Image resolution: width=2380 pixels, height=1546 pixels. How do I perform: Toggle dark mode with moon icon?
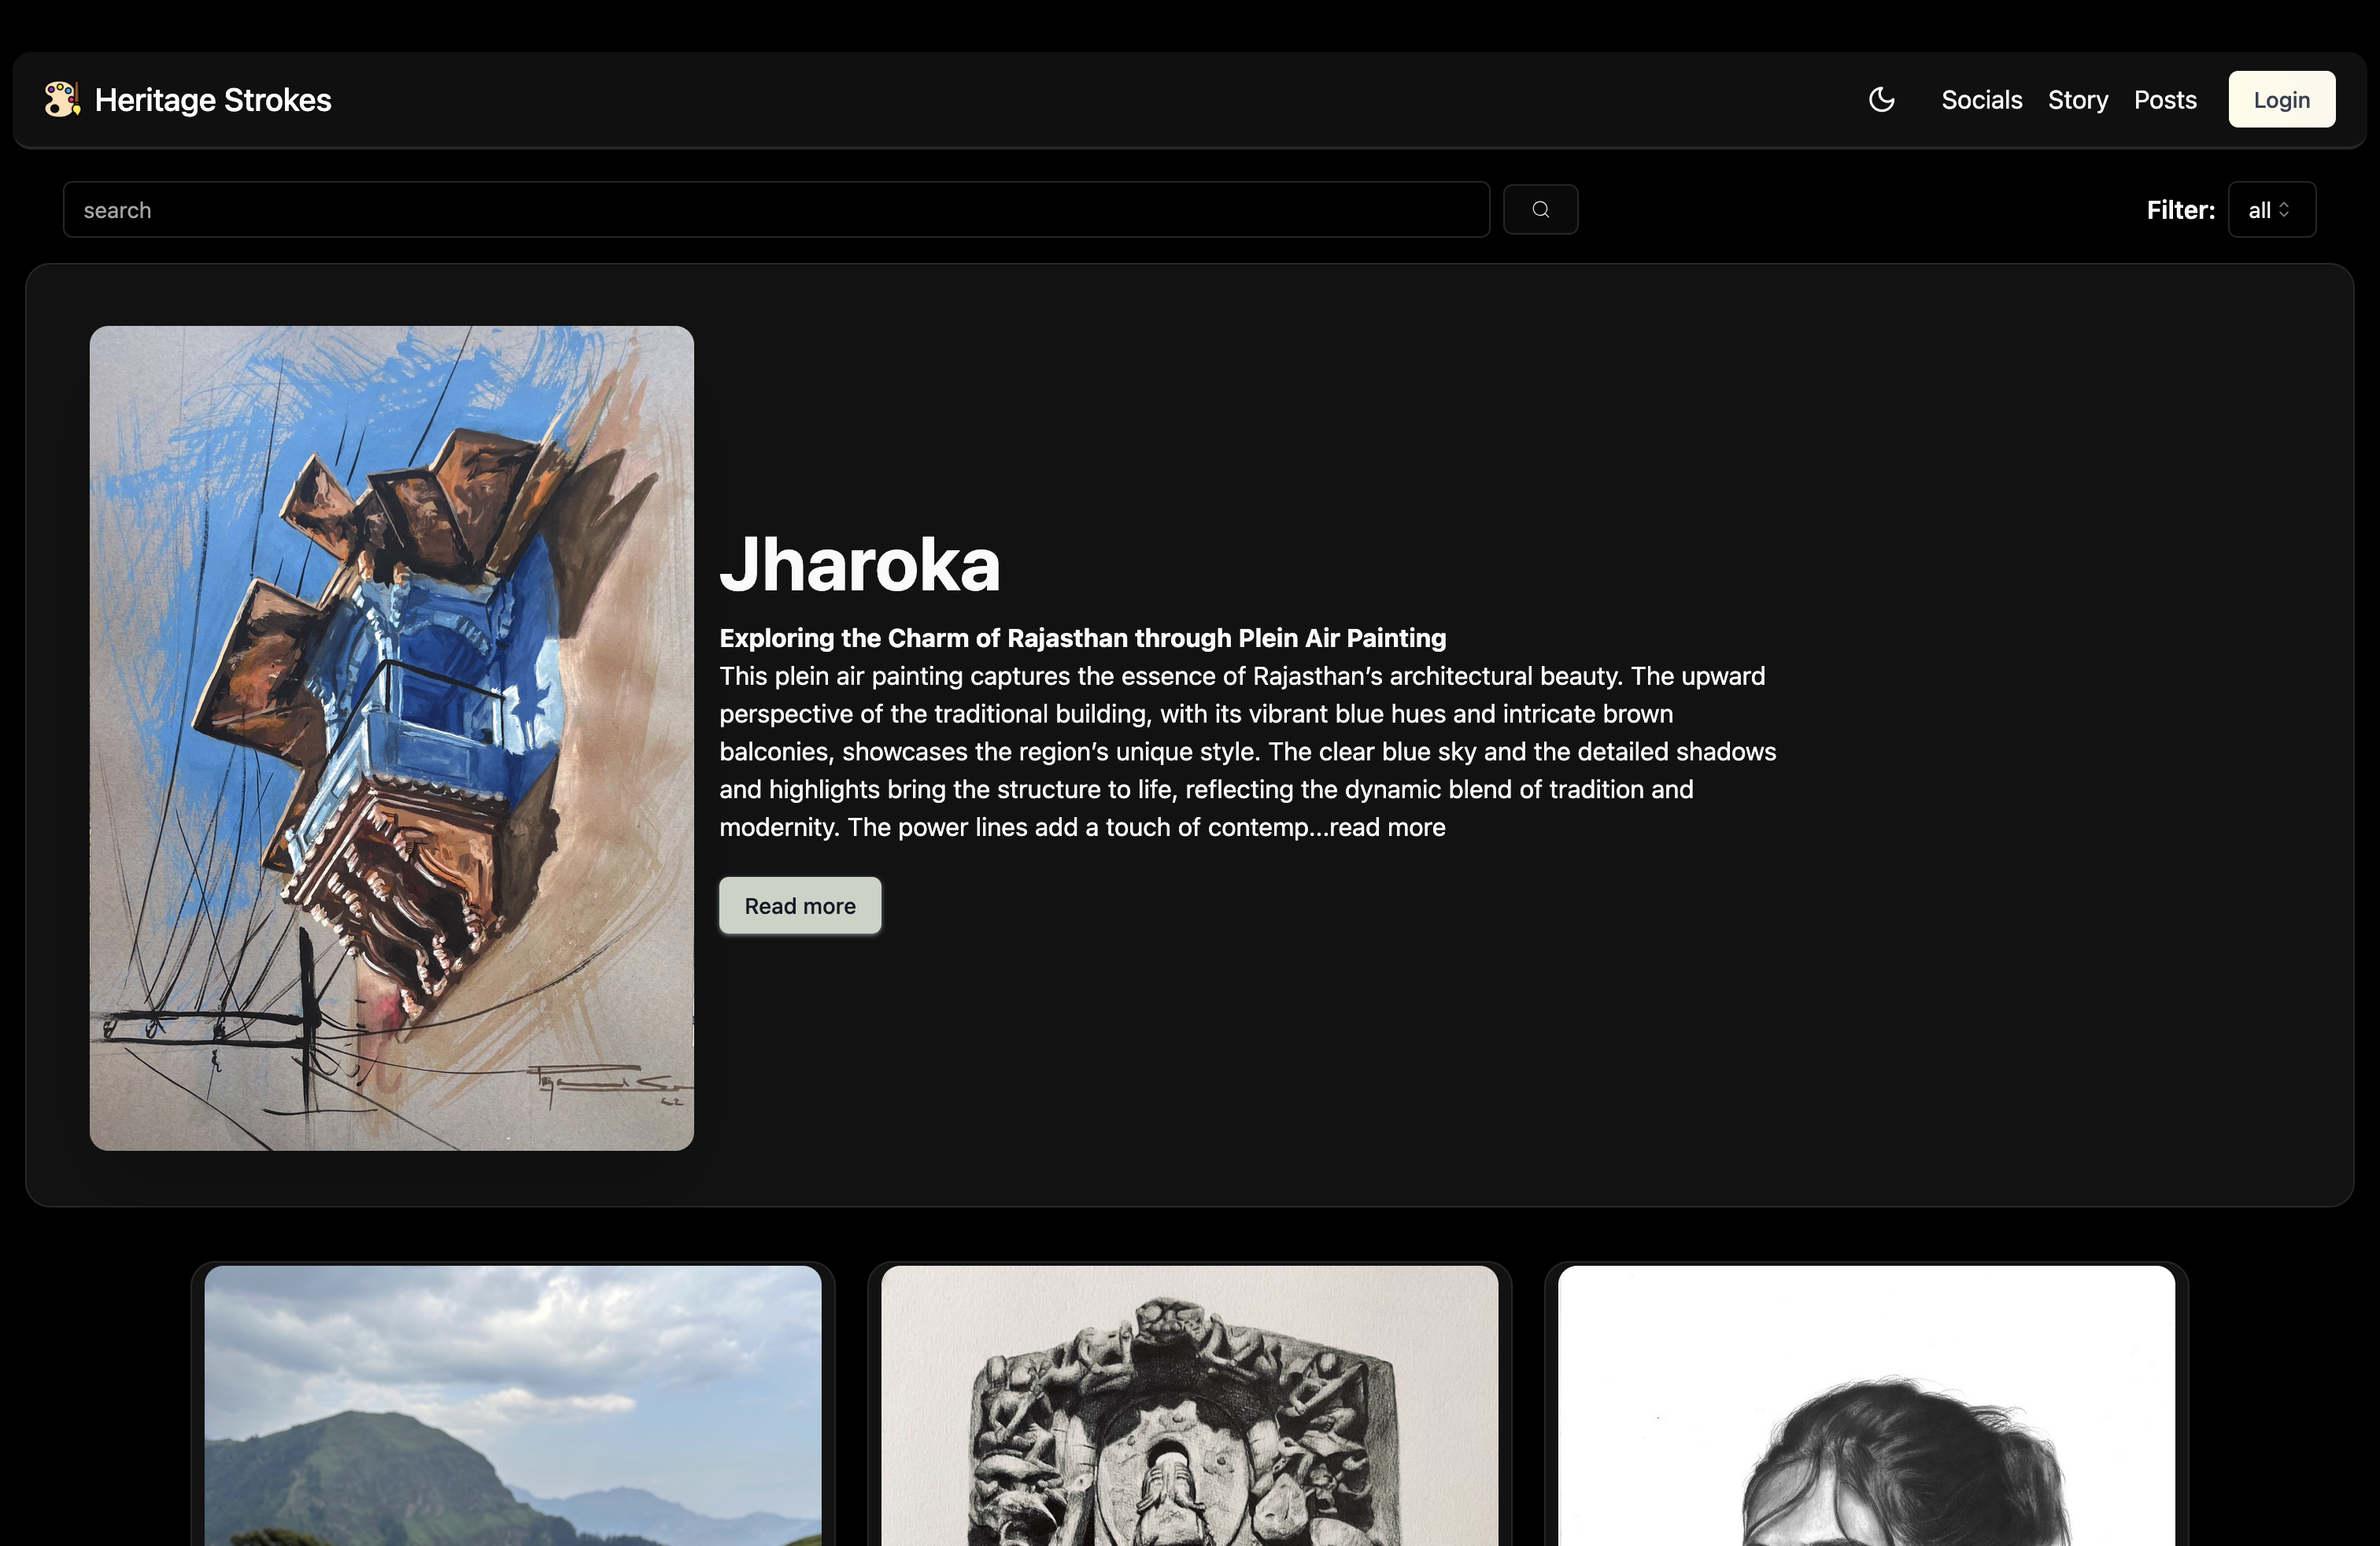point(1881,100)
